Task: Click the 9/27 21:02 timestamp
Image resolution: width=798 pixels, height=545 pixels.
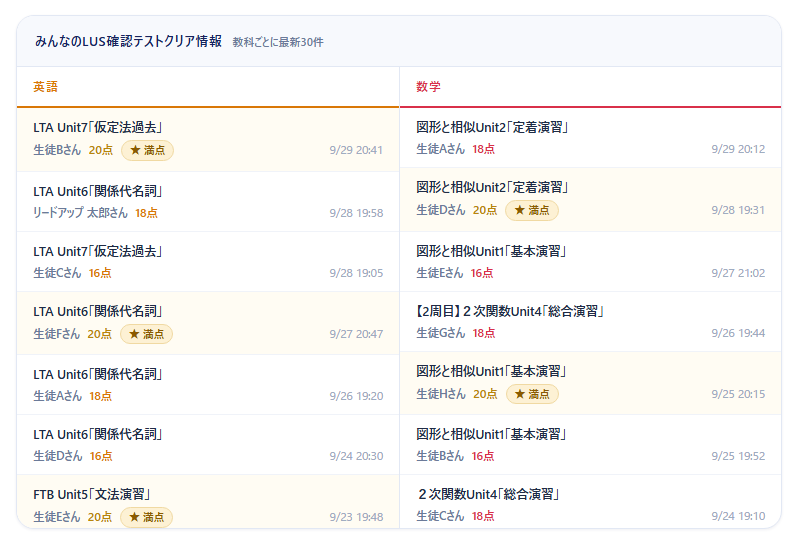Action: [738, 273]
